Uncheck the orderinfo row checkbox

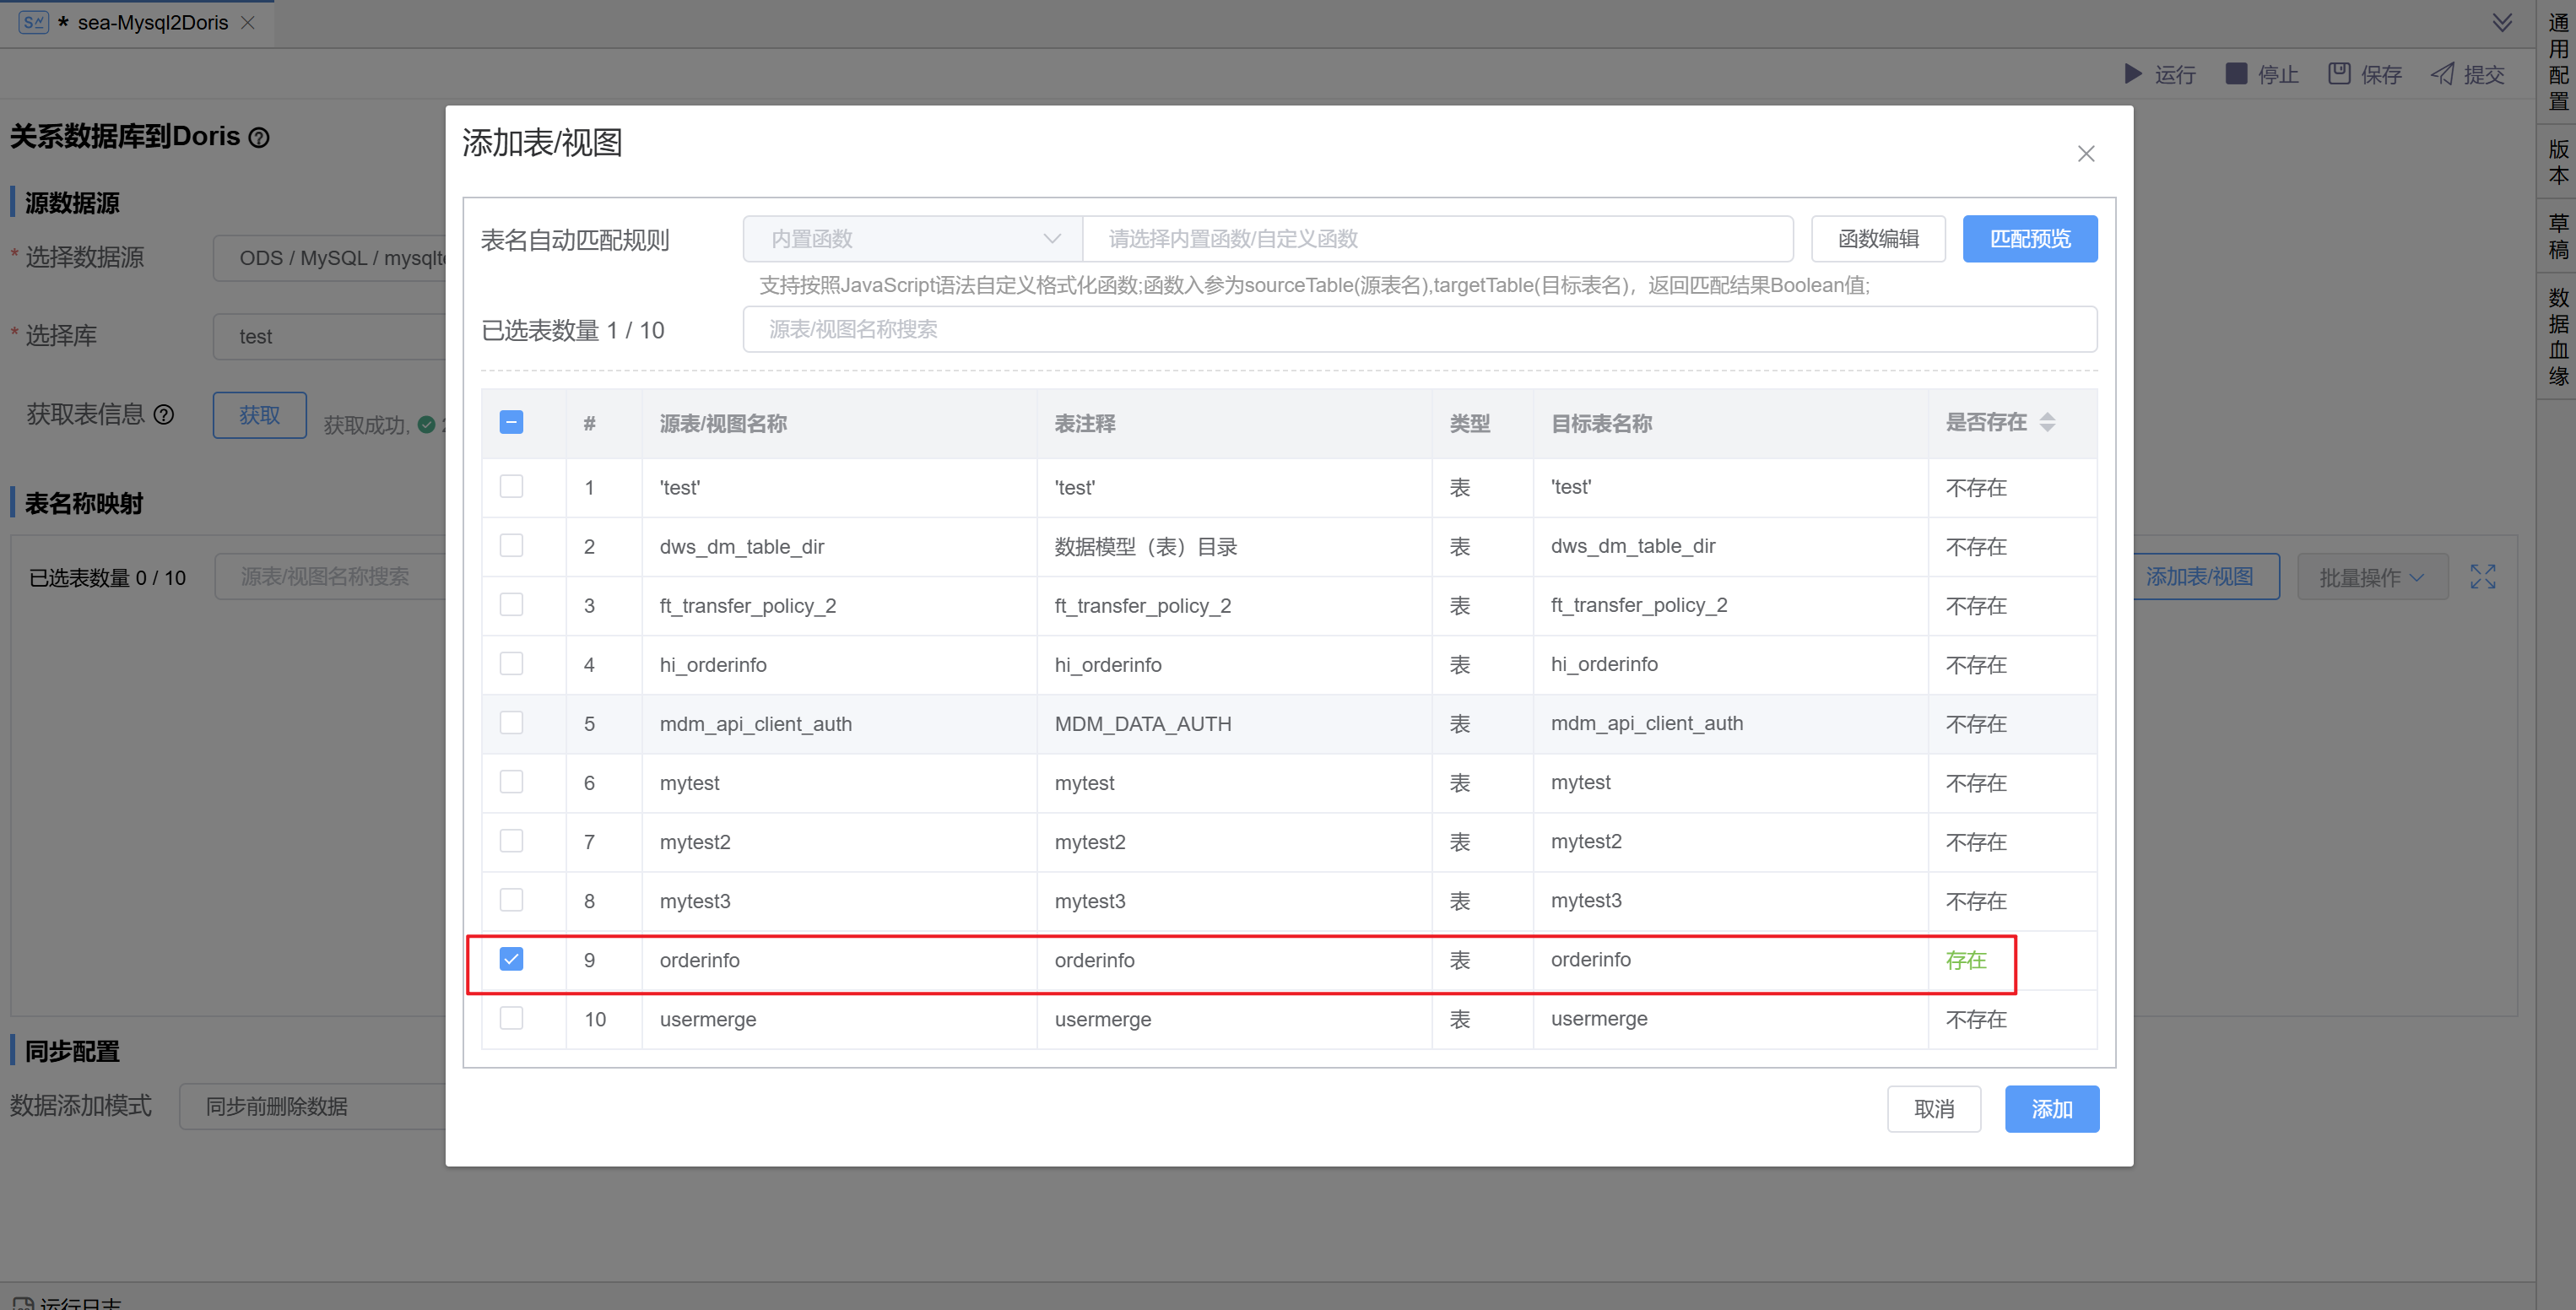[511, 960]
